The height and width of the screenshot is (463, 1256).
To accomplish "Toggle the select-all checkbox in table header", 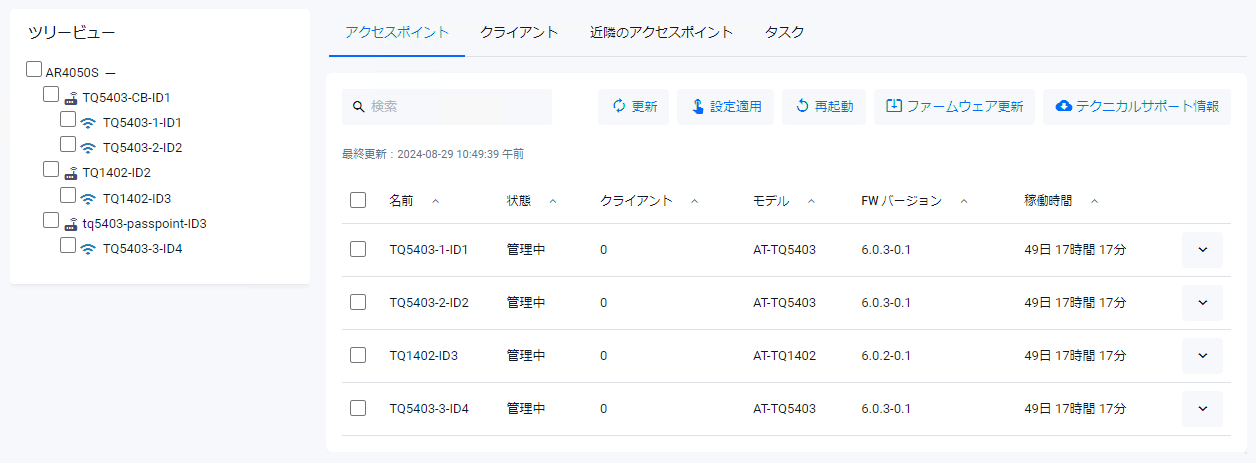I will click(358, 201).
